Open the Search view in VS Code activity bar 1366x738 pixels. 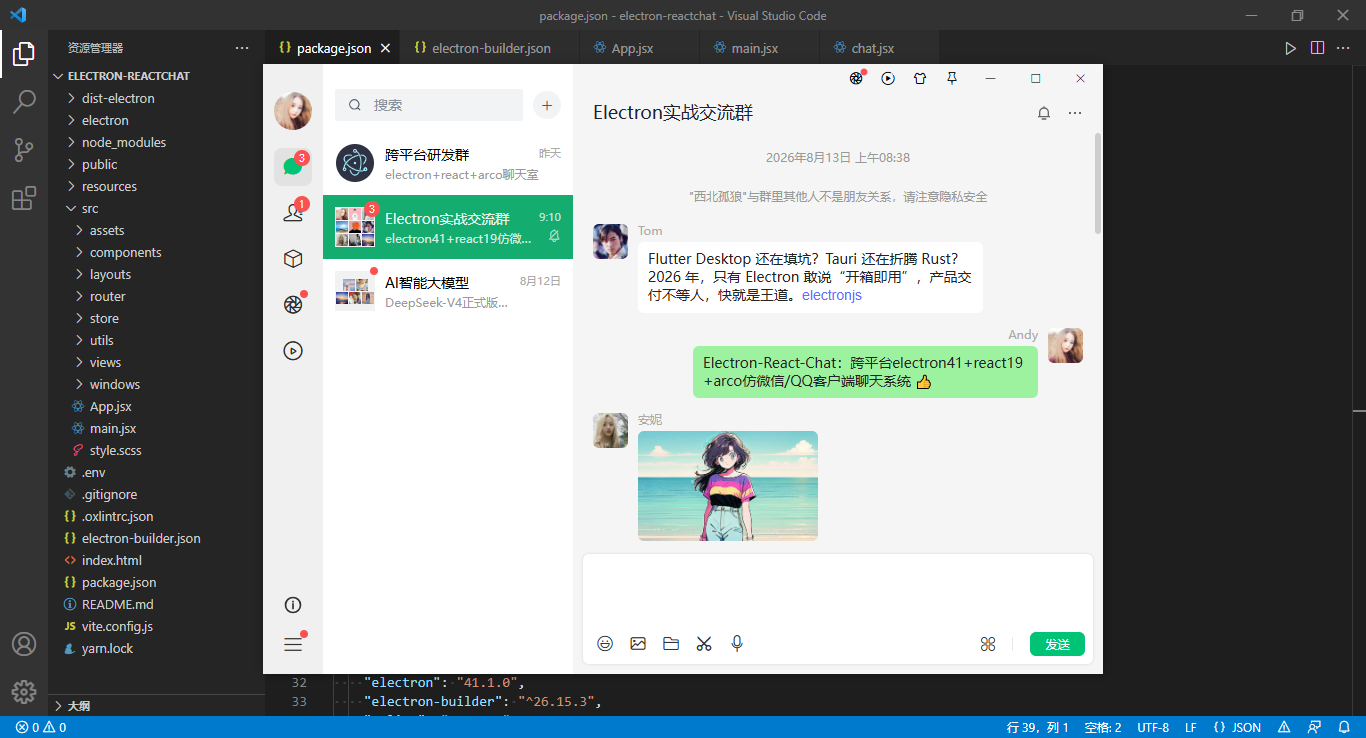pos(24,102)
